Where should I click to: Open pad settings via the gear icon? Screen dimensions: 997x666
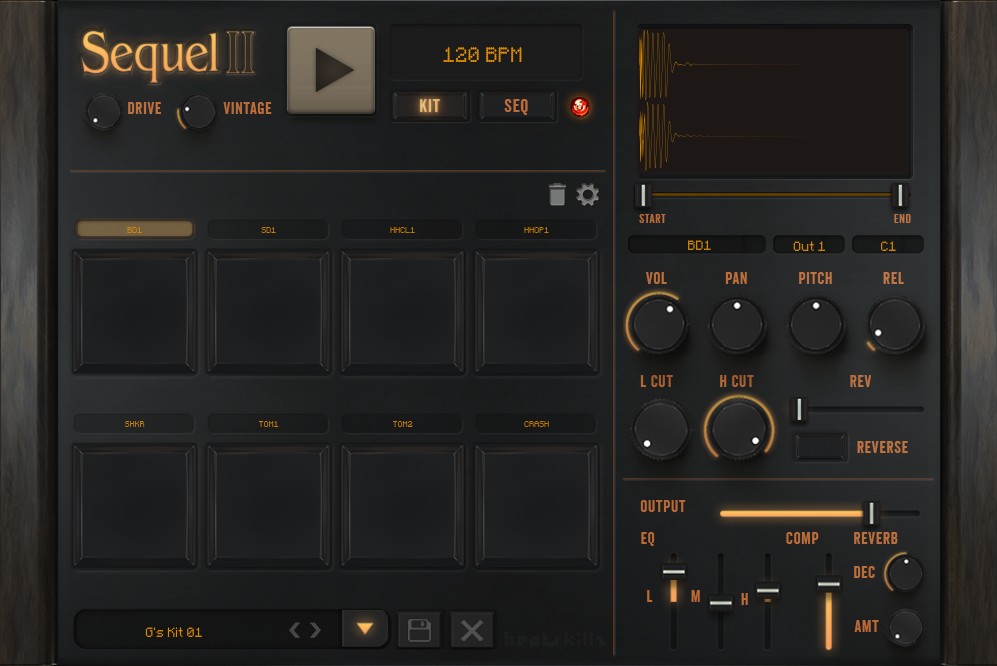pos(588,195)
